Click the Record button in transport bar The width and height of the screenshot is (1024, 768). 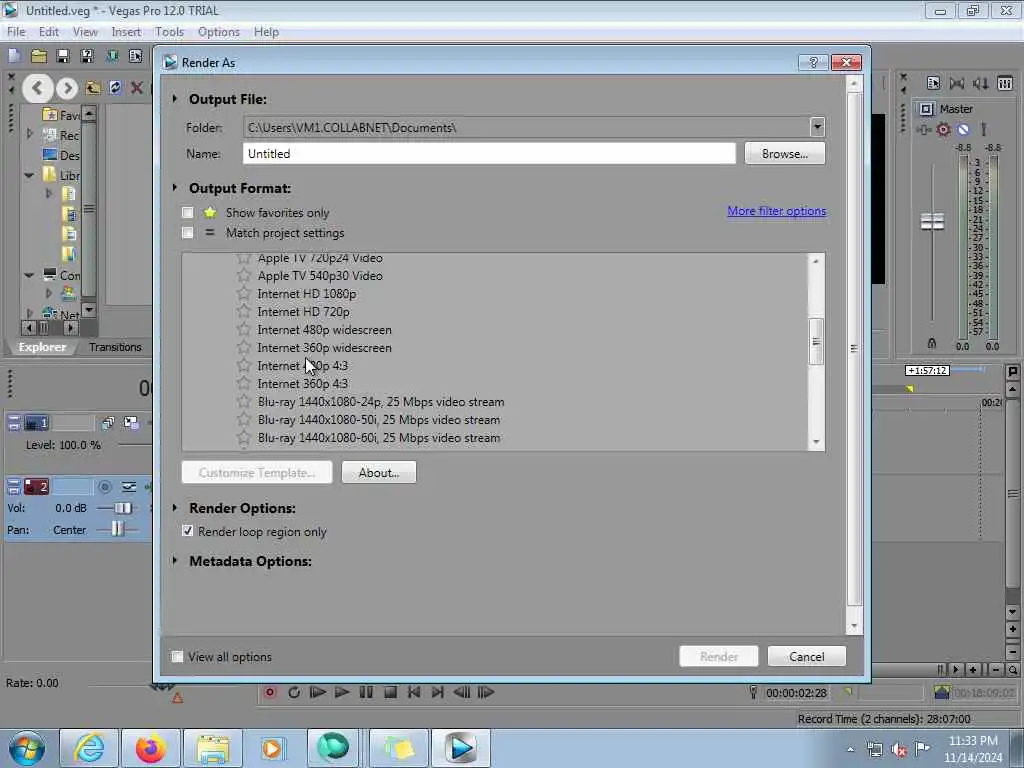270,692
